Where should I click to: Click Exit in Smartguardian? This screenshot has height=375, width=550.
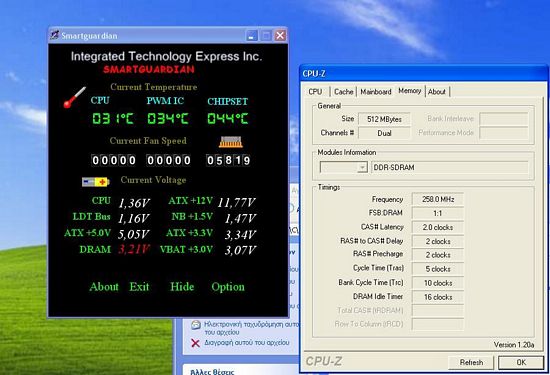[139, 287]
